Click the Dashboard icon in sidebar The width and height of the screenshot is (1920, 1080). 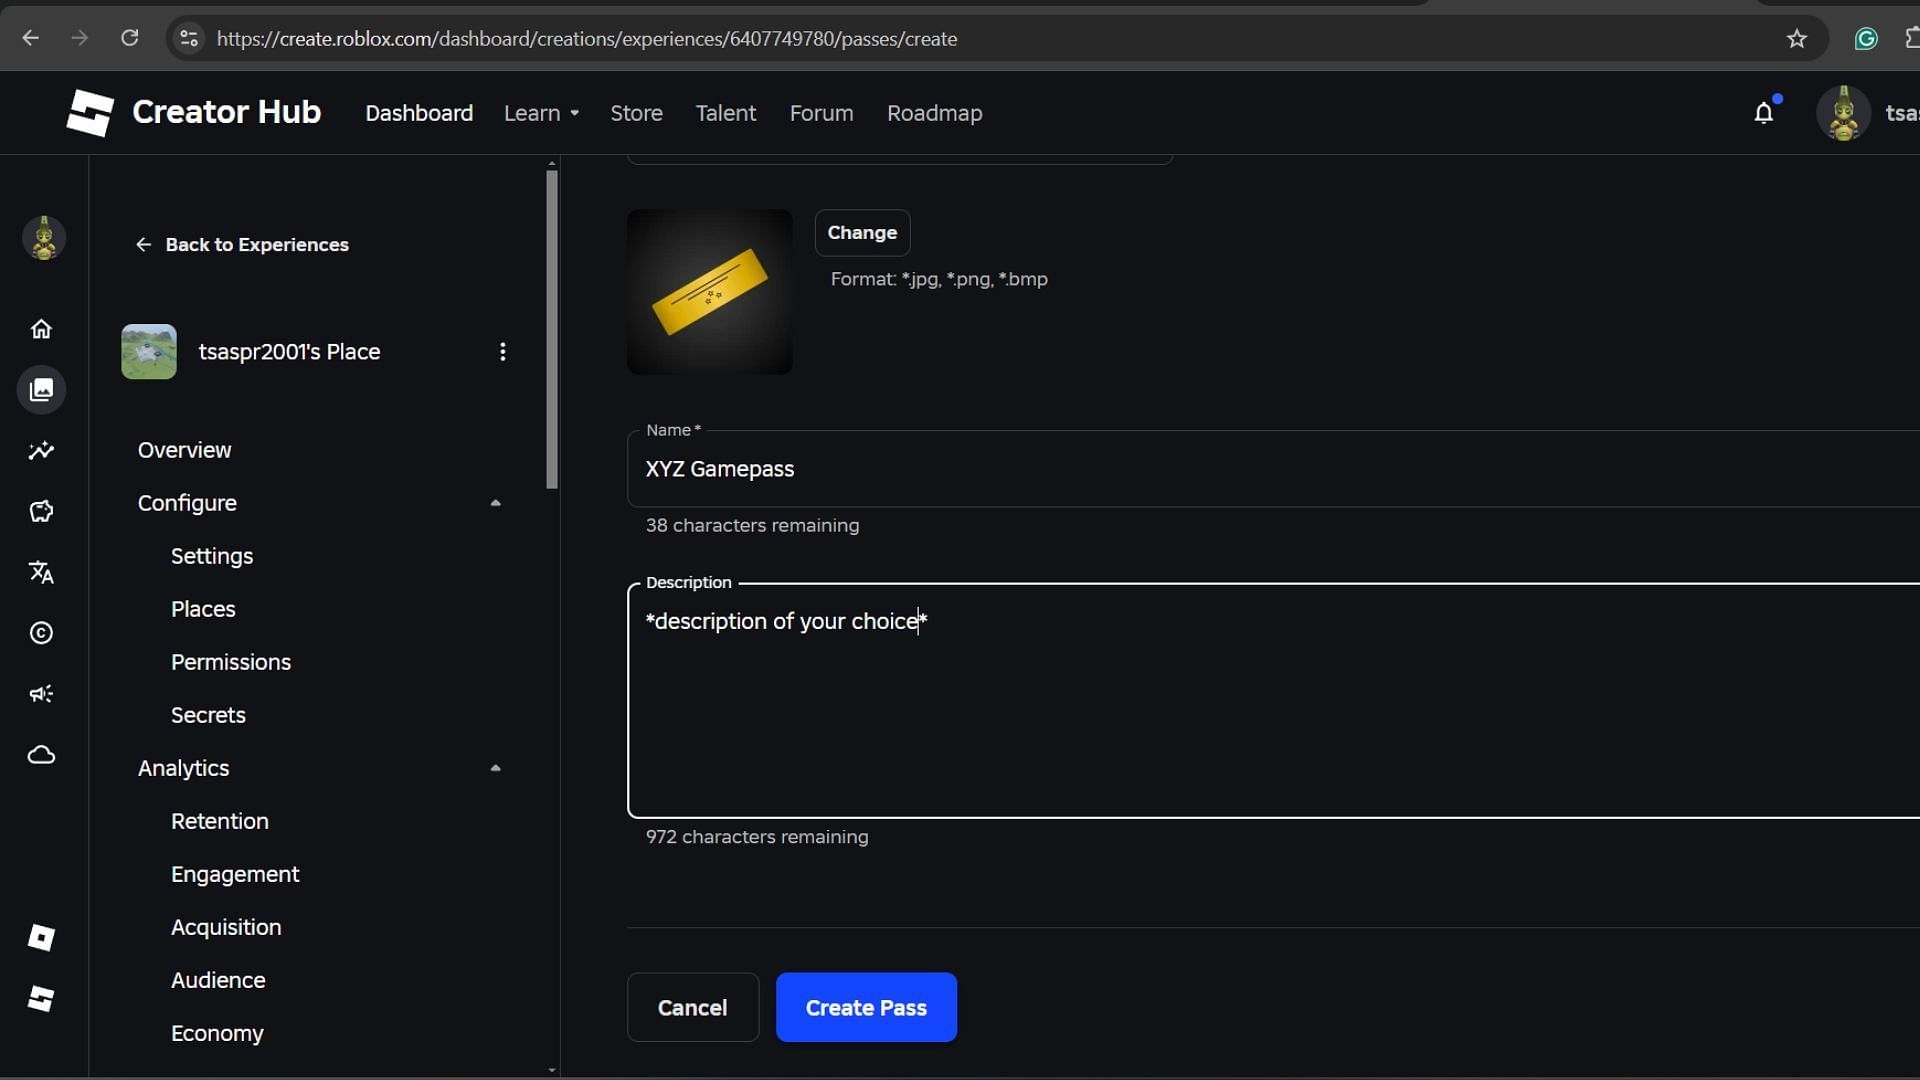pyautogui.click(x=41, y=327)
